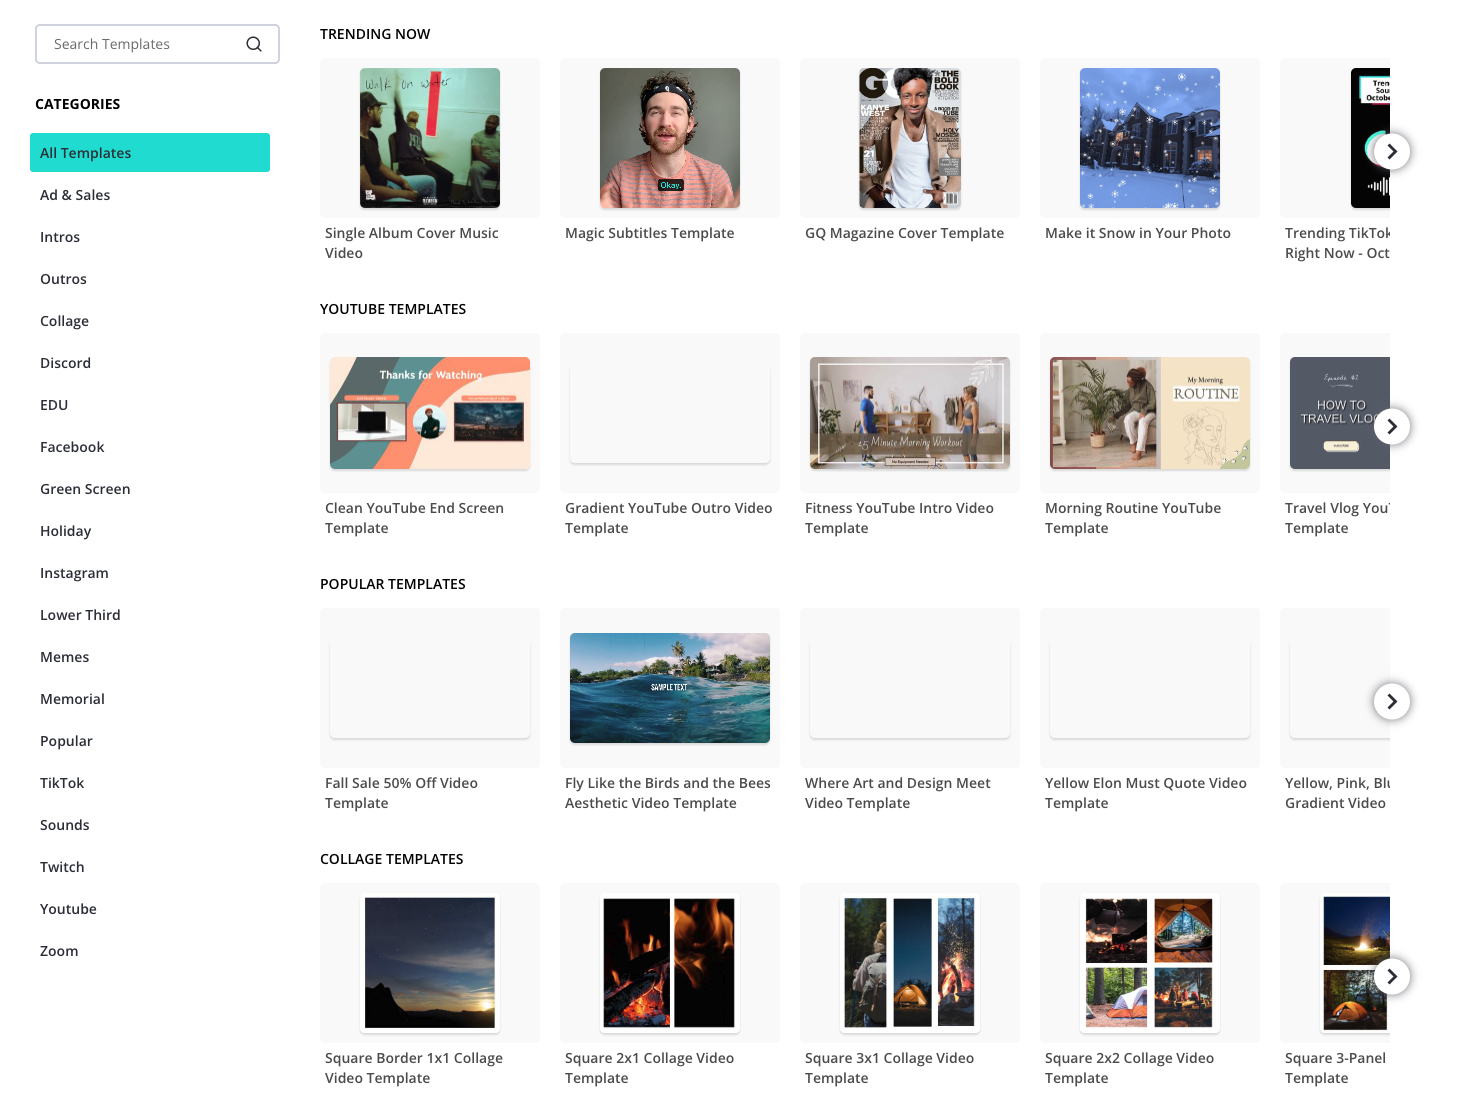Focus the Search Templates input field
Image resolution: width=1464 pixels, height=1101 pixels.
(140, 44)
